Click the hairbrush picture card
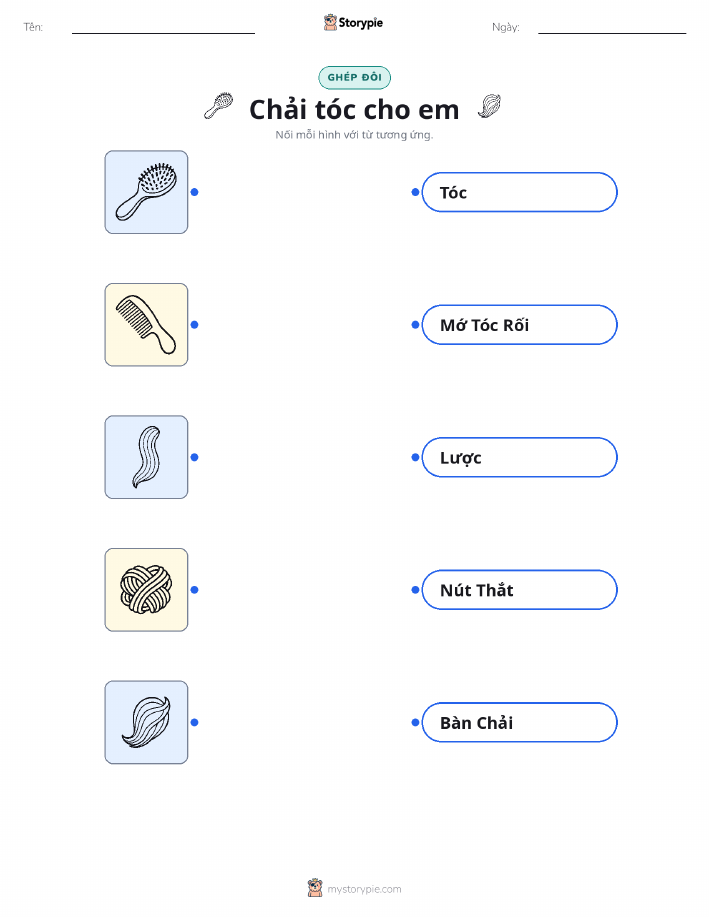The image size is (709, 917). [x=146, y=192]
